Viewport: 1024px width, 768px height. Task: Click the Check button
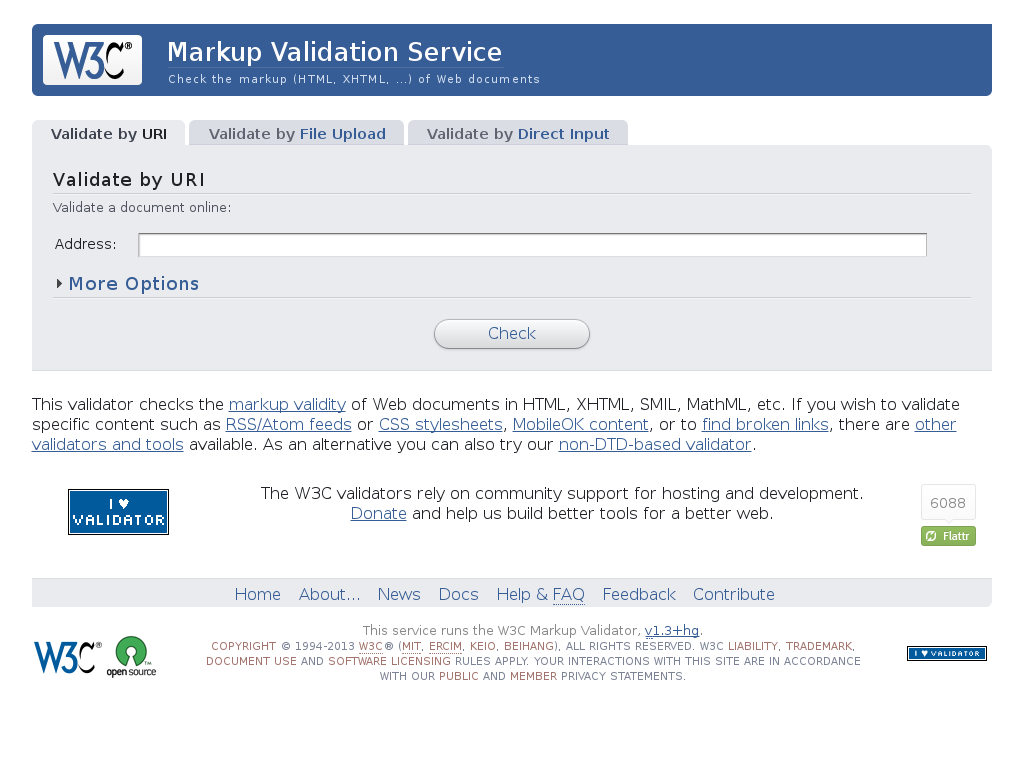tap(512, 334)
